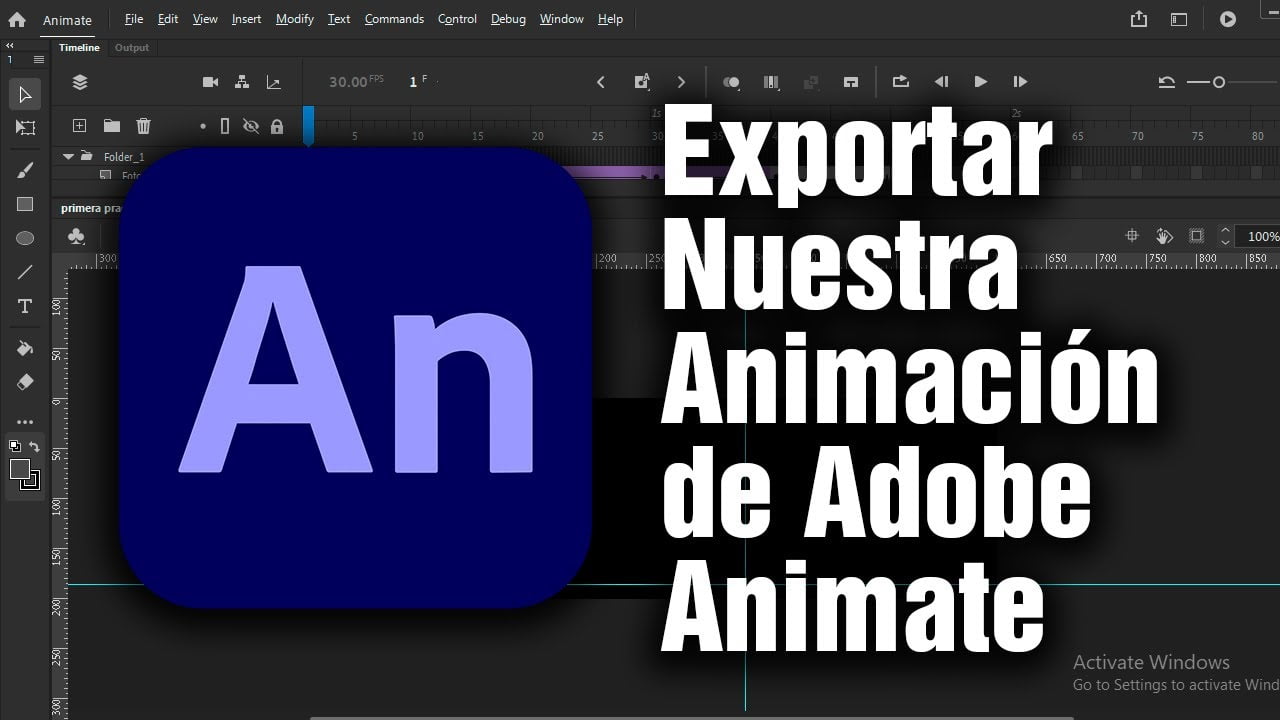
Task: Select the Folder_1 layer folder
Action: pos(124,157)
